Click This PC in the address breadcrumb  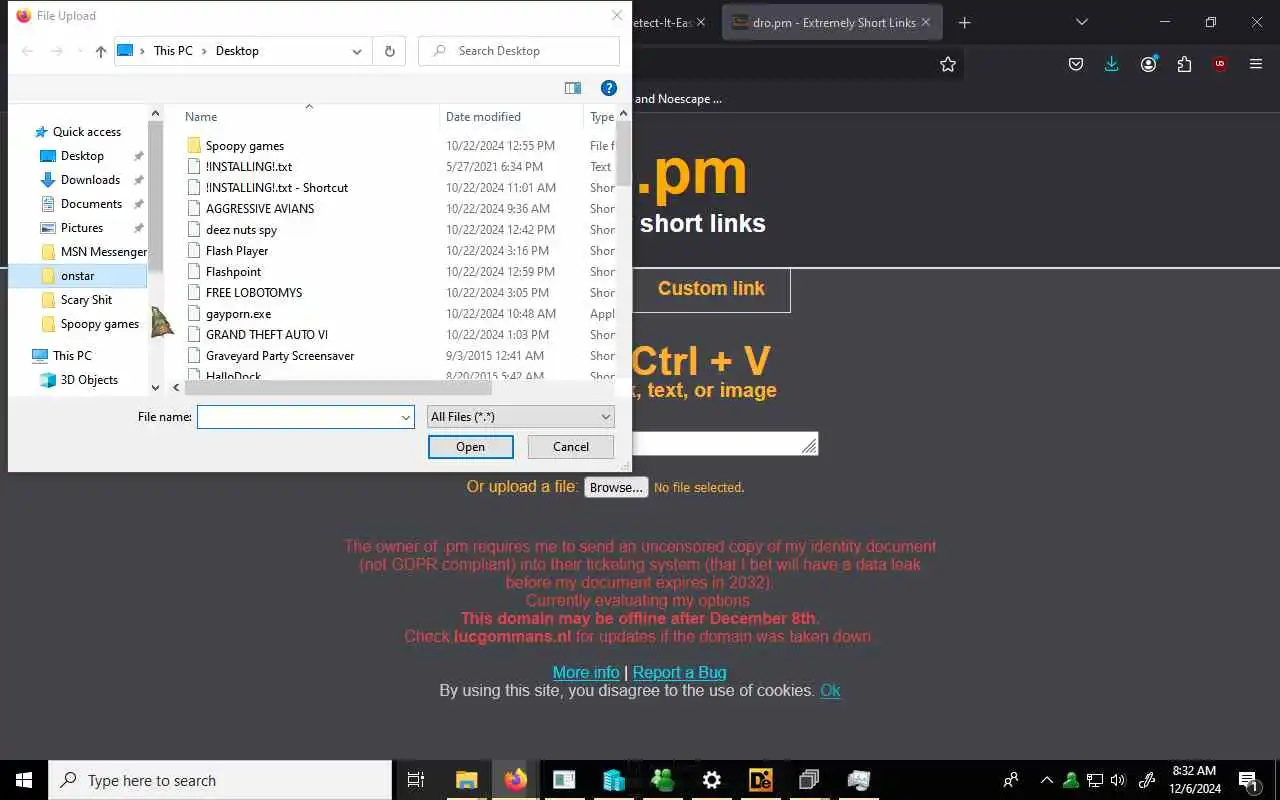(x=173, y=51)
